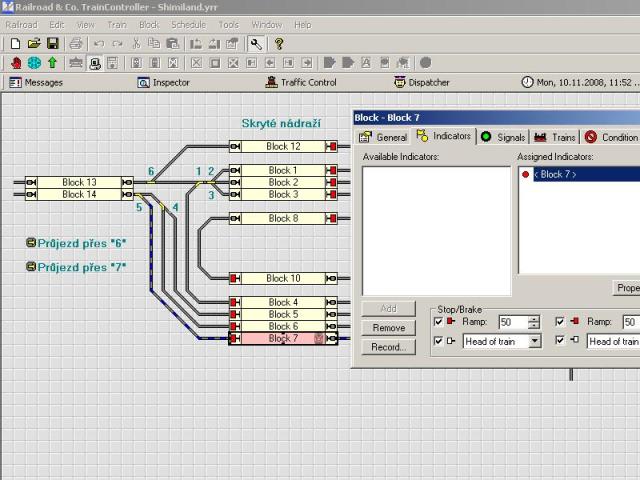The width and height of the screenshot is (640, 480).
Task: Increase the left Ramp value with up arrow
Action: click(x=534, y=319)
